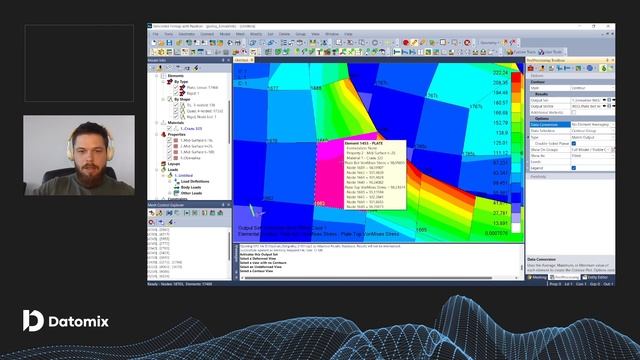Click the pin icon on Model Info header

pyautogui.click(x=223, y=60)
